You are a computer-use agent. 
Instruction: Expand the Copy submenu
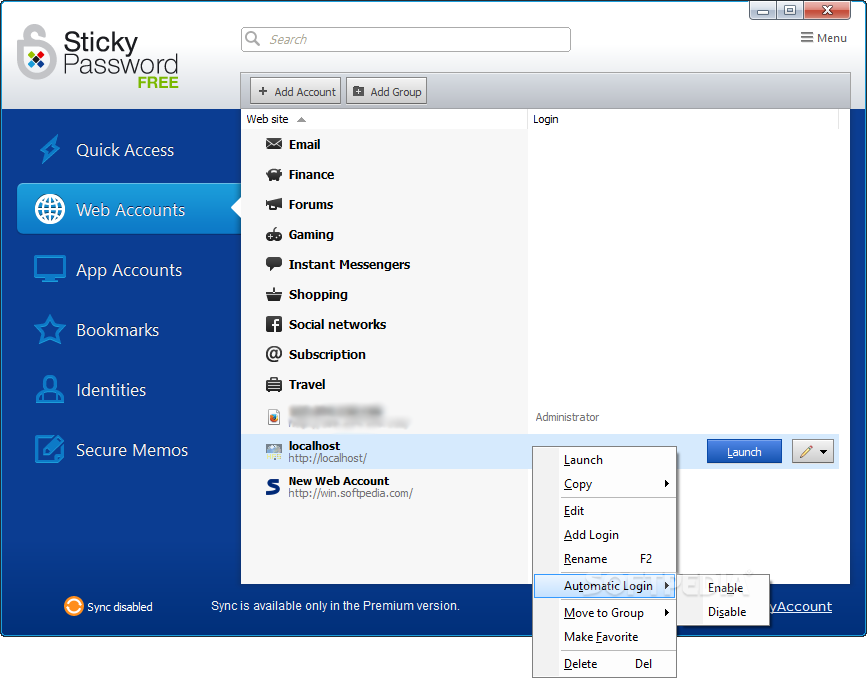[604, 484]
